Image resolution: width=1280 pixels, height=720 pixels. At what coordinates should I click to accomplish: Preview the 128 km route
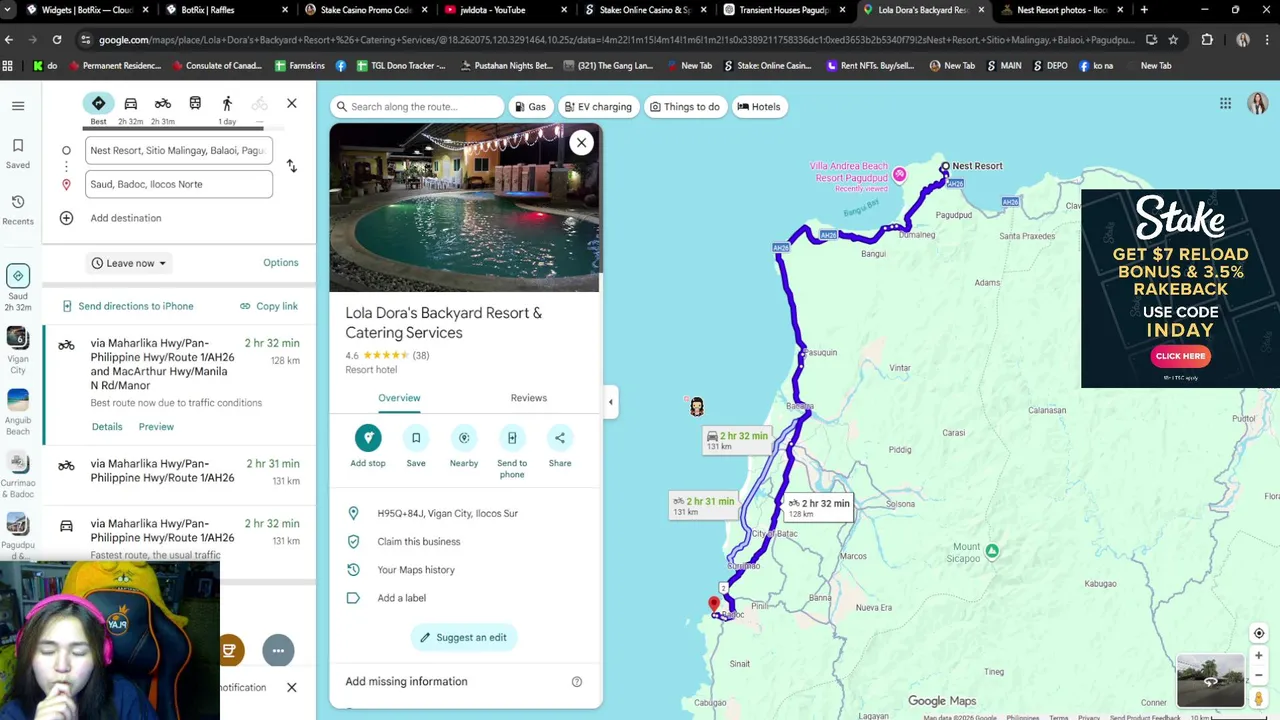click(x=156, y=427)
